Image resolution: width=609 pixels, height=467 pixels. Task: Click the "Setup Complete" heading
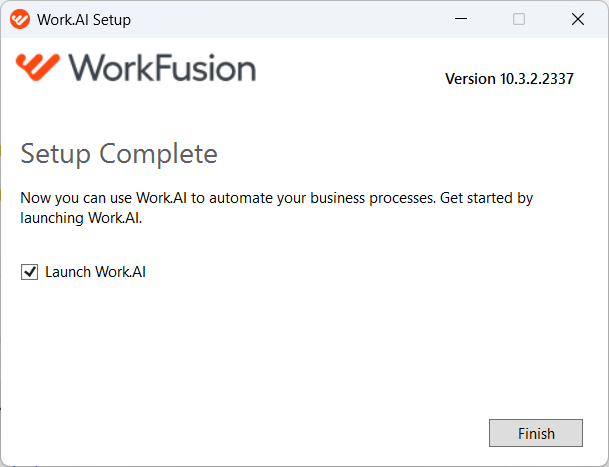(x=119, y=154)
